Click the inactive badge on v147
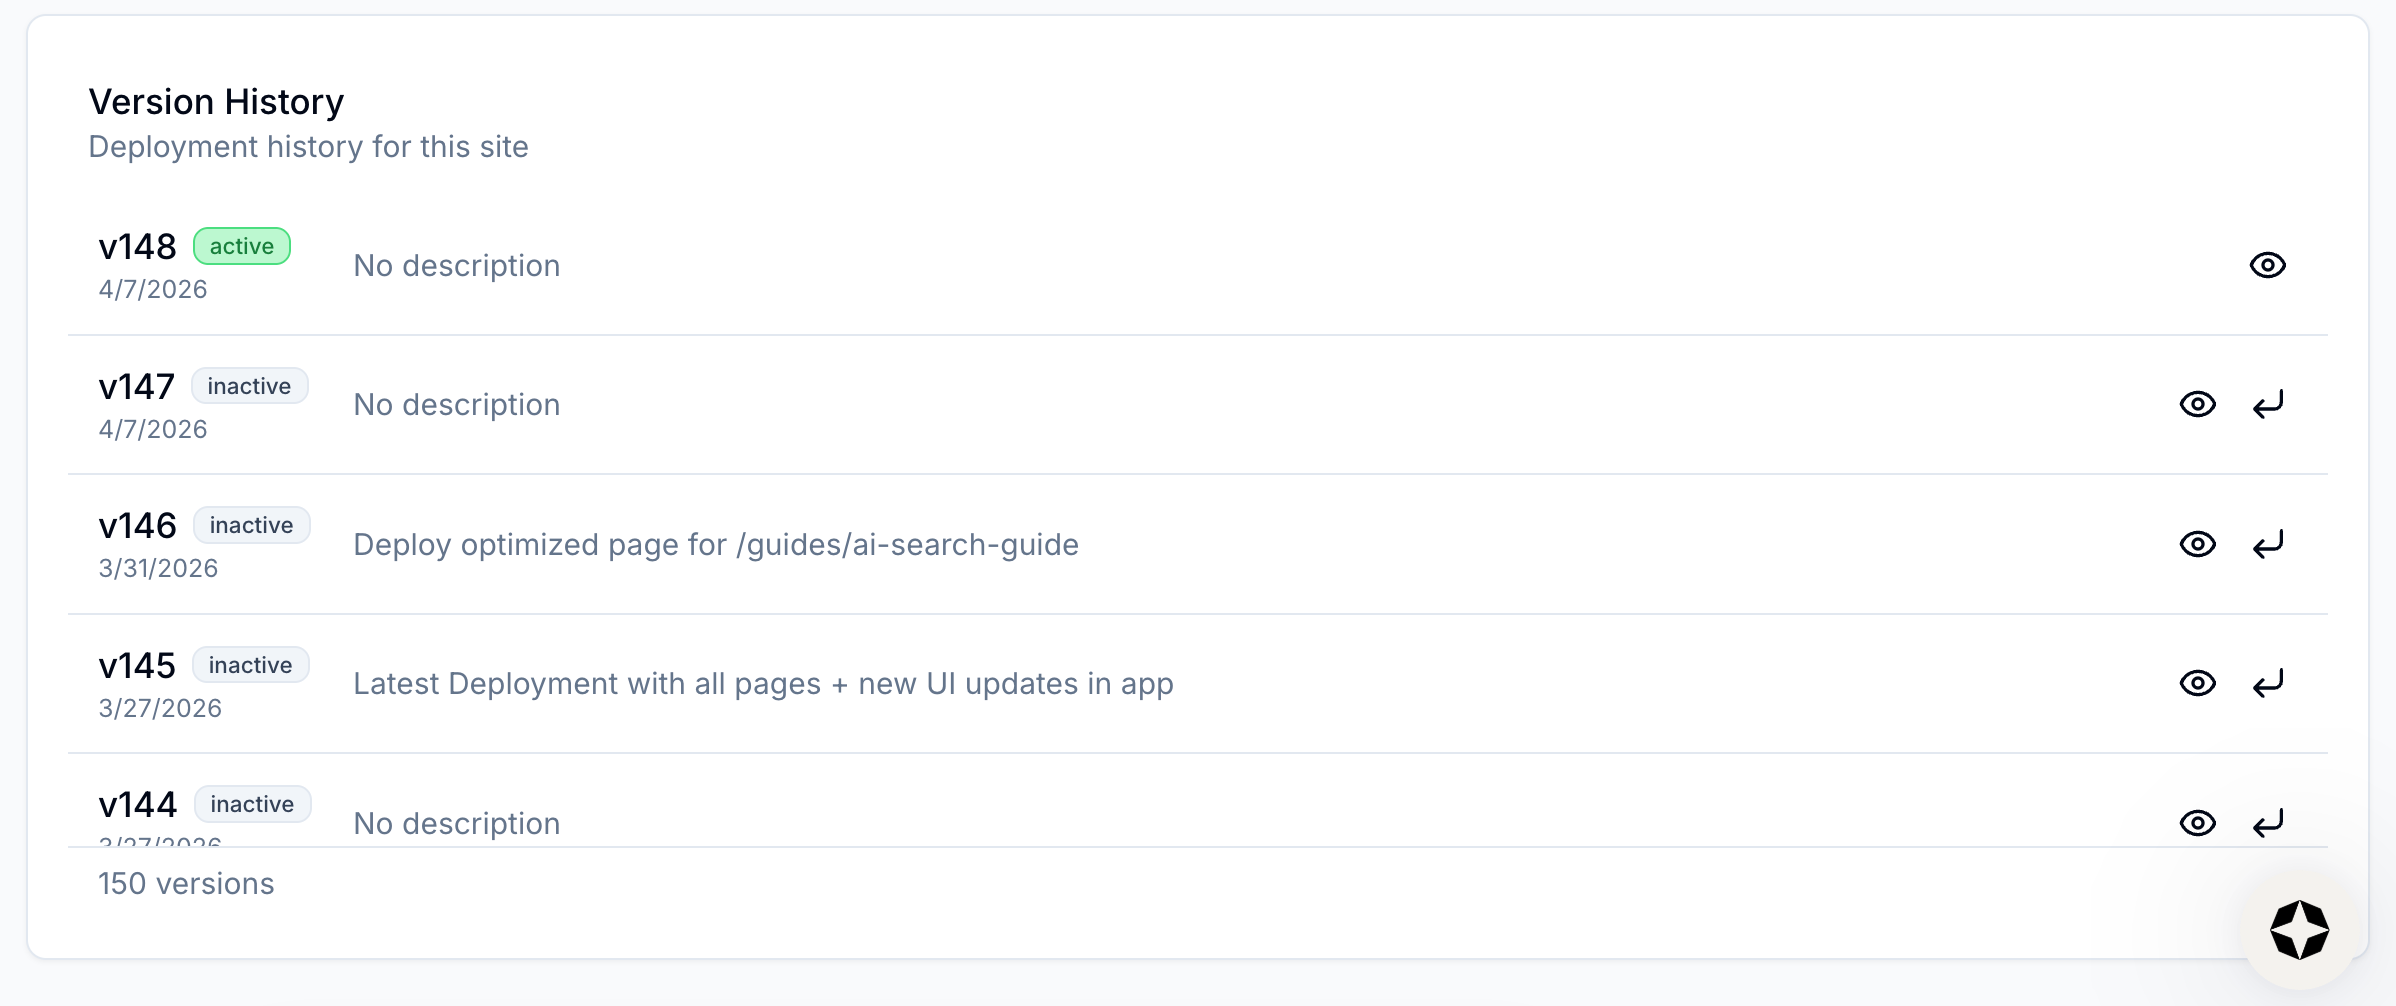 249,385
